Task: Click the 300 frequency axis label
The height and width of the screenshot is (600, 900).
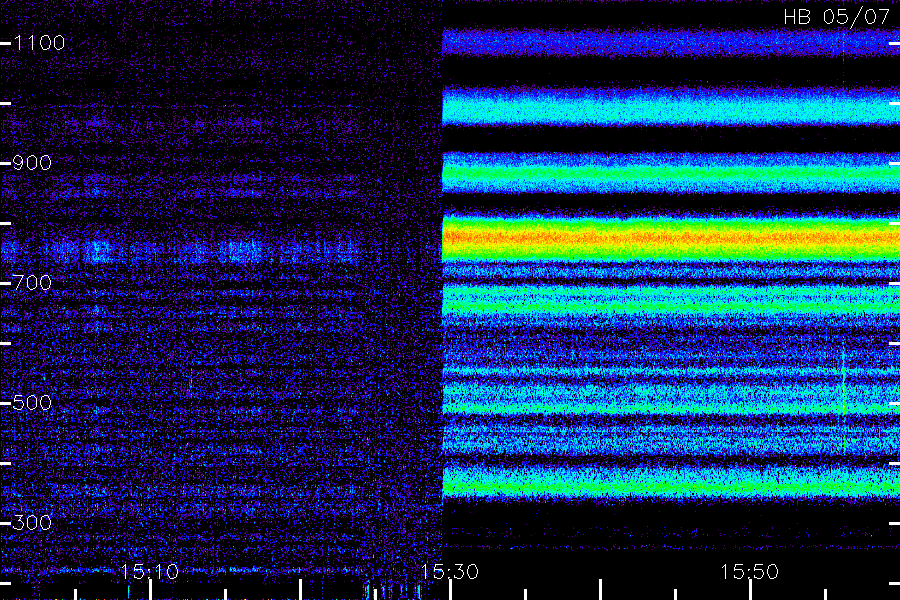Action: point(32,522)
